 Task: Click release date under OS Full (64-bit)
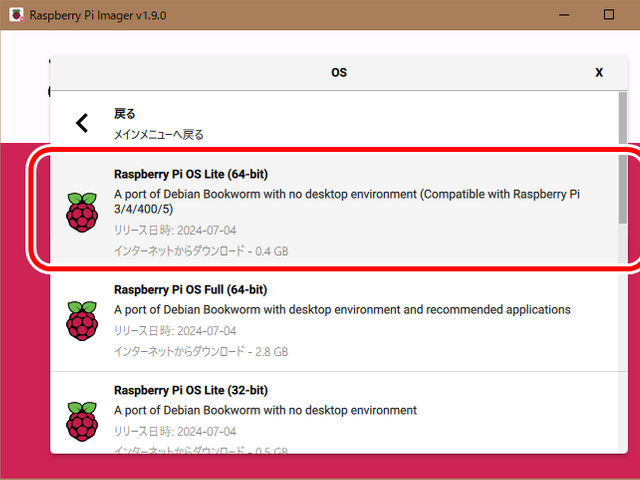(x=175, y=331)
